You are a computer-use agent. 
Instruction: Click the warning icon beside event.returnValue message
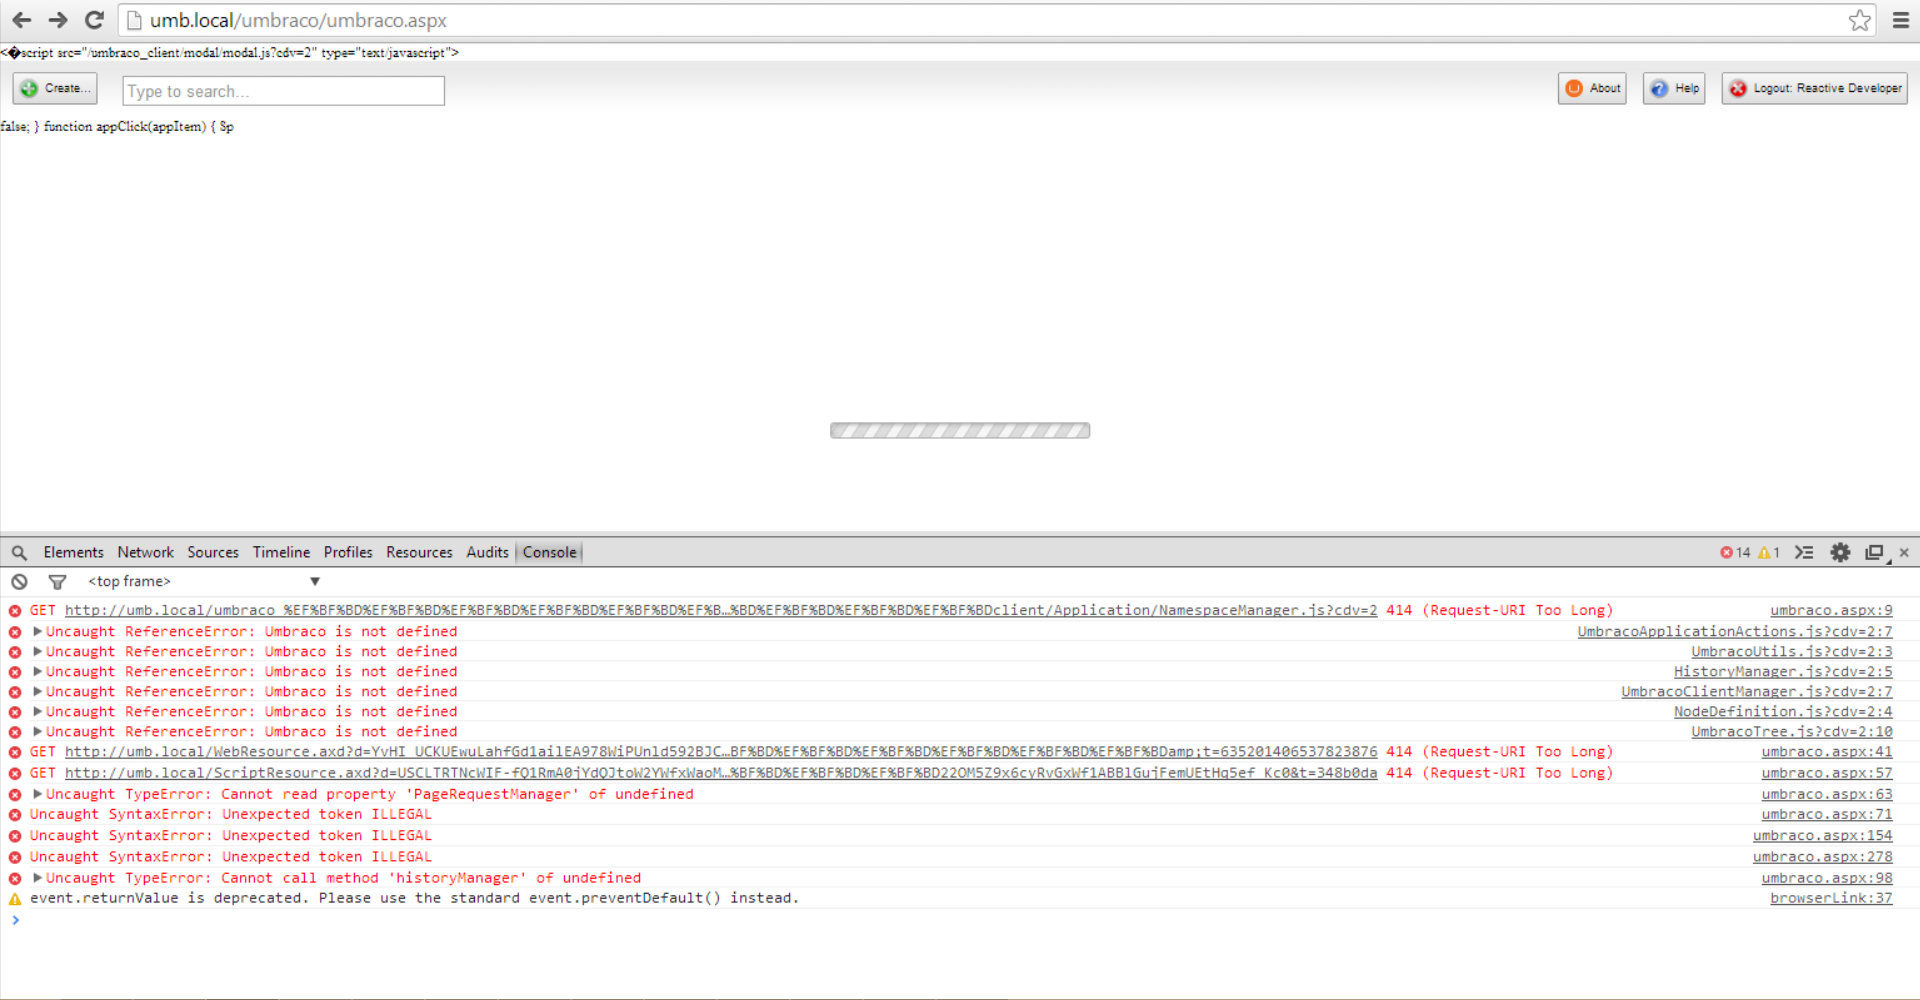pyautogui.click(x=15, y=899)
